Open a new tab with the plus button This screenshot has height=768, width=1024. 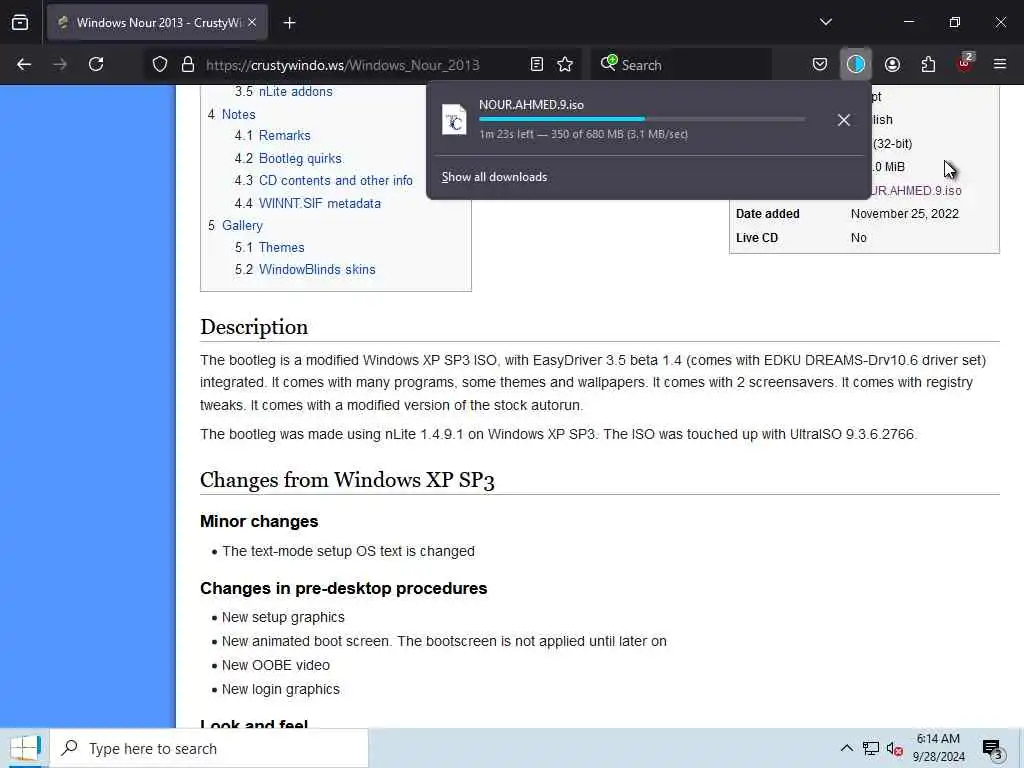coord(289,23)
